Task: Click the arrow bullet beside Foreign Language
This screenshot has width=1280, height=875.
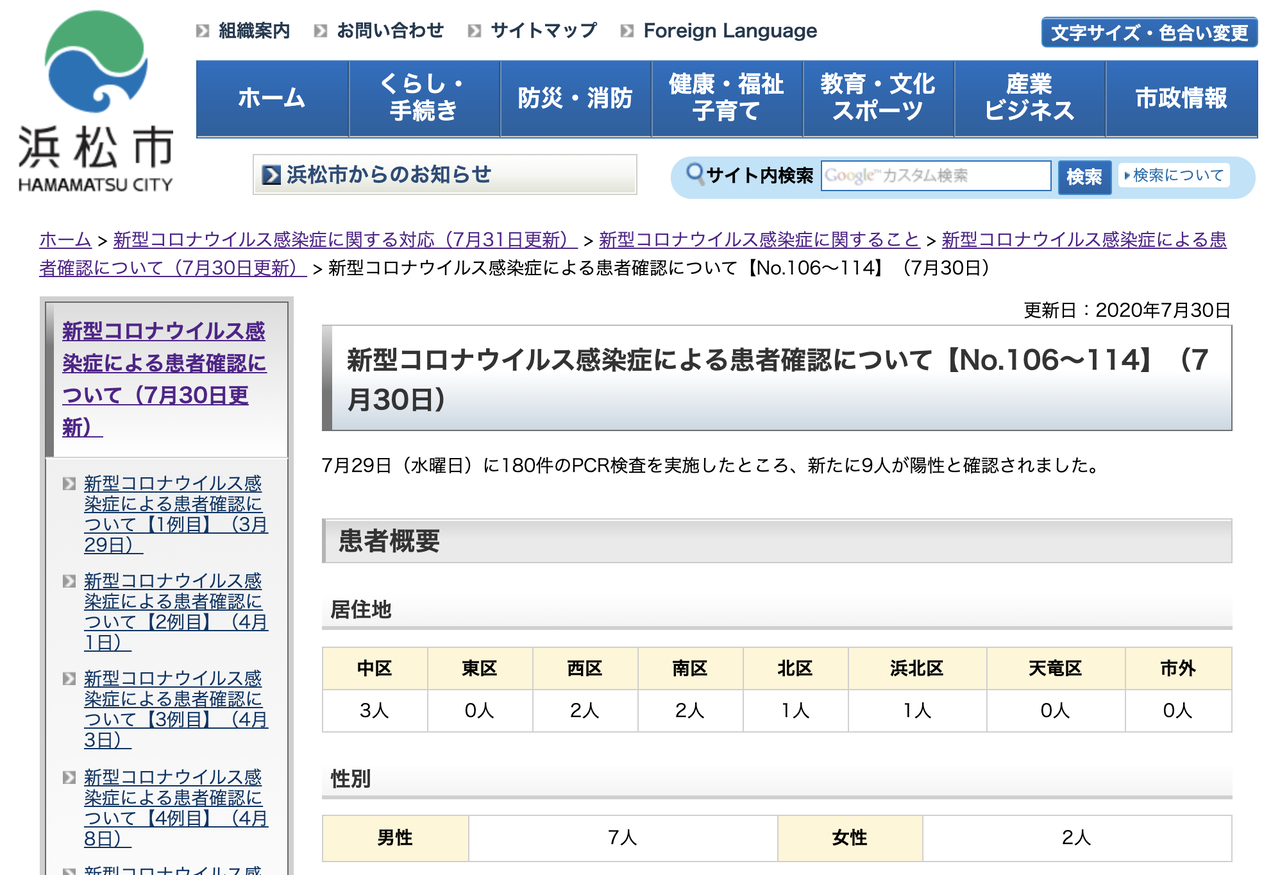Action: [x=627, y=31]
